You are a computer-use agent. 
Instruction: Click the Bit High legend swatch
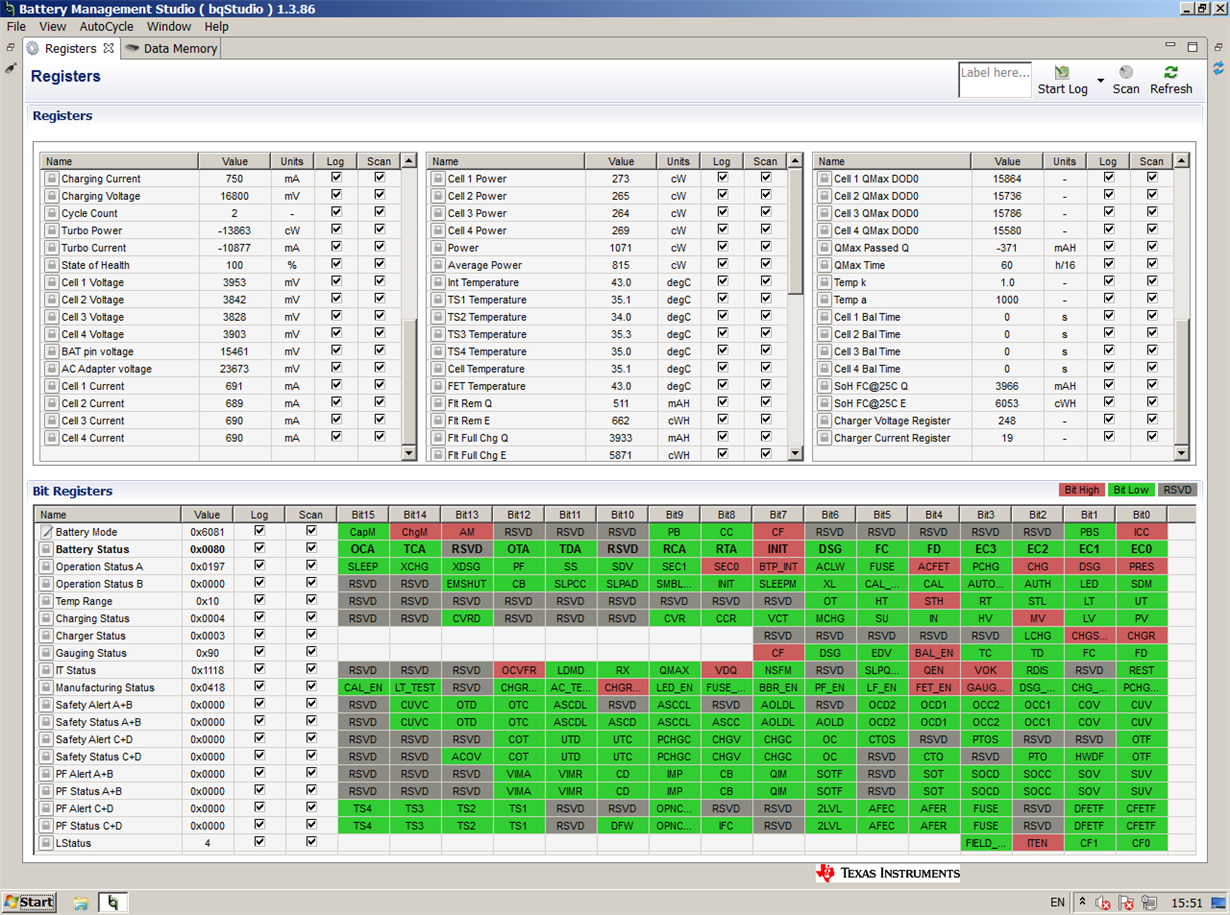(1082, 490)
